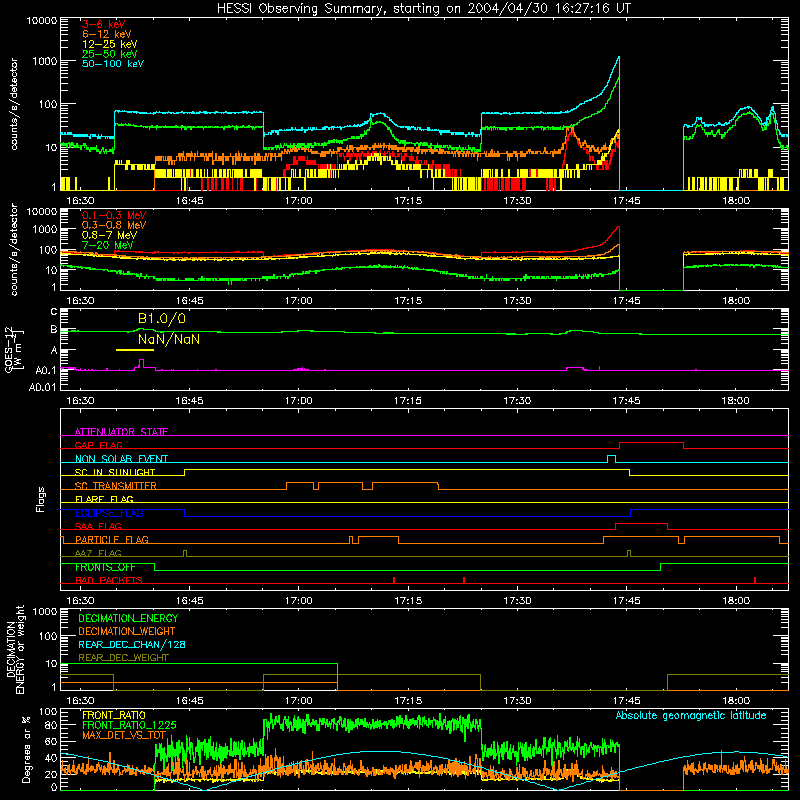Click the Degrees or % axis title

(x=26, y=749)
